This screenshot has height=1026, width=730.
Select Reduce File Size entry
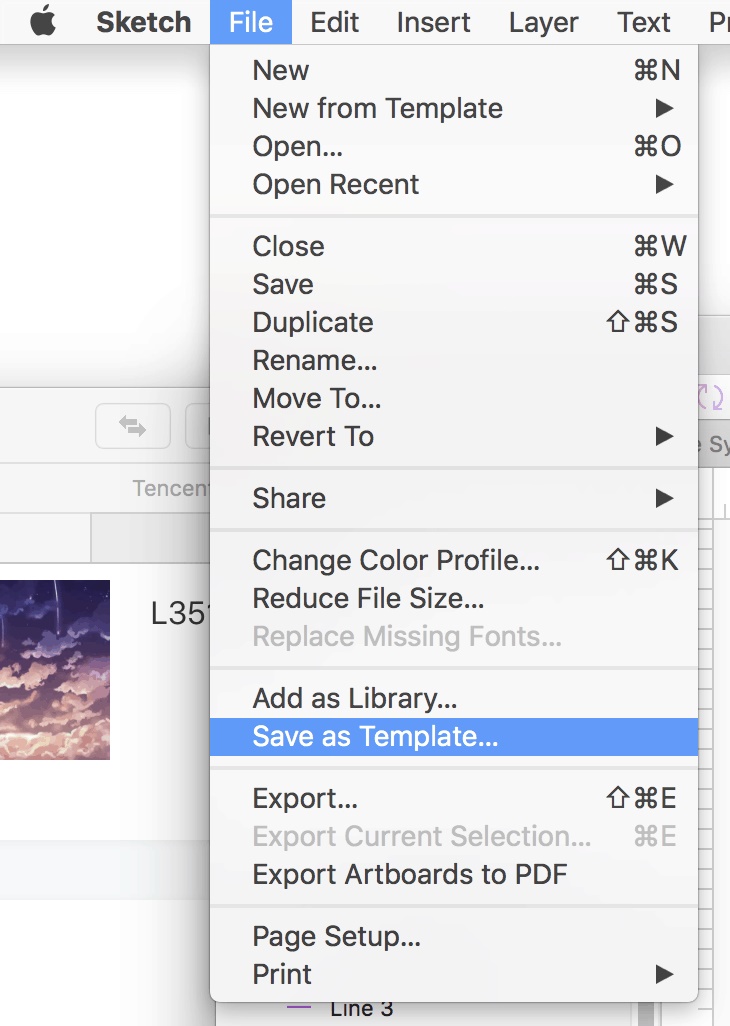(x=368, y=599)
